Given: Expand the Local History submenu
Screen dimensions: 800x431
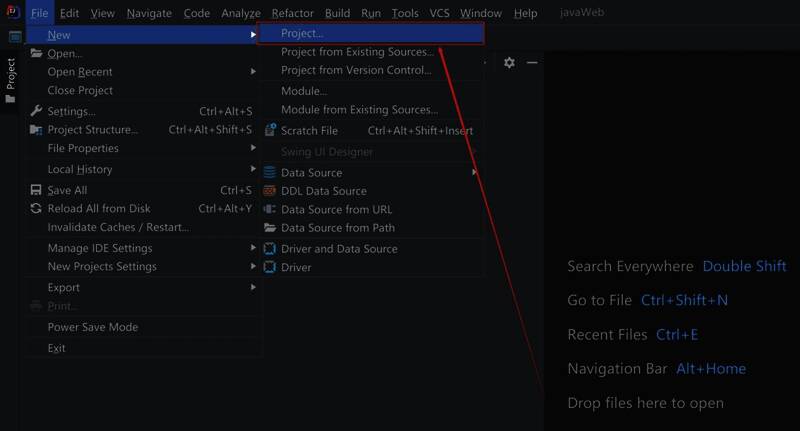Looking at the screenshot, I should pyautogui.click(x=80, y=170).
